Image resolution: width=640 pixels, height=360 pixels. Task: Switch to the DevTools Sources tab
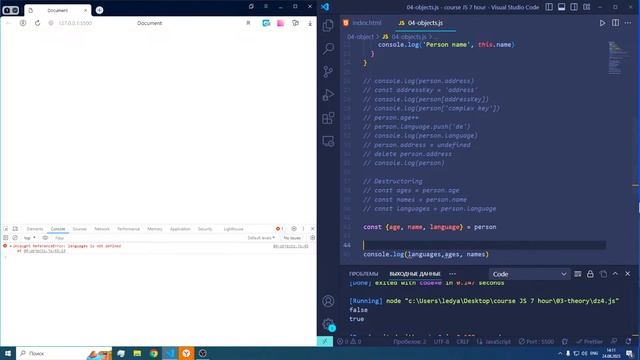80,229
